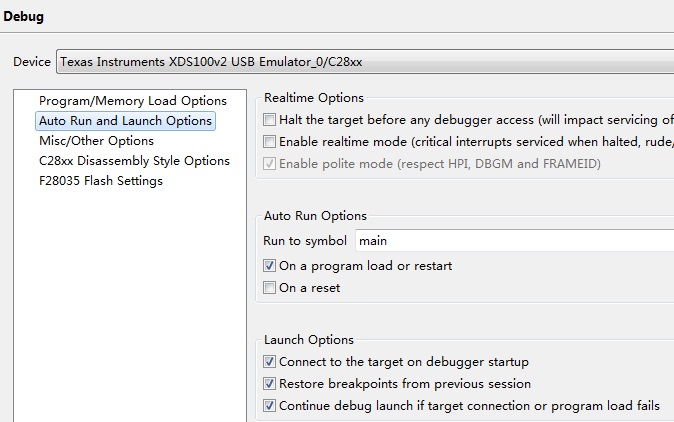
Task: Open Misc/Other Options page
Action: (96, 141)
